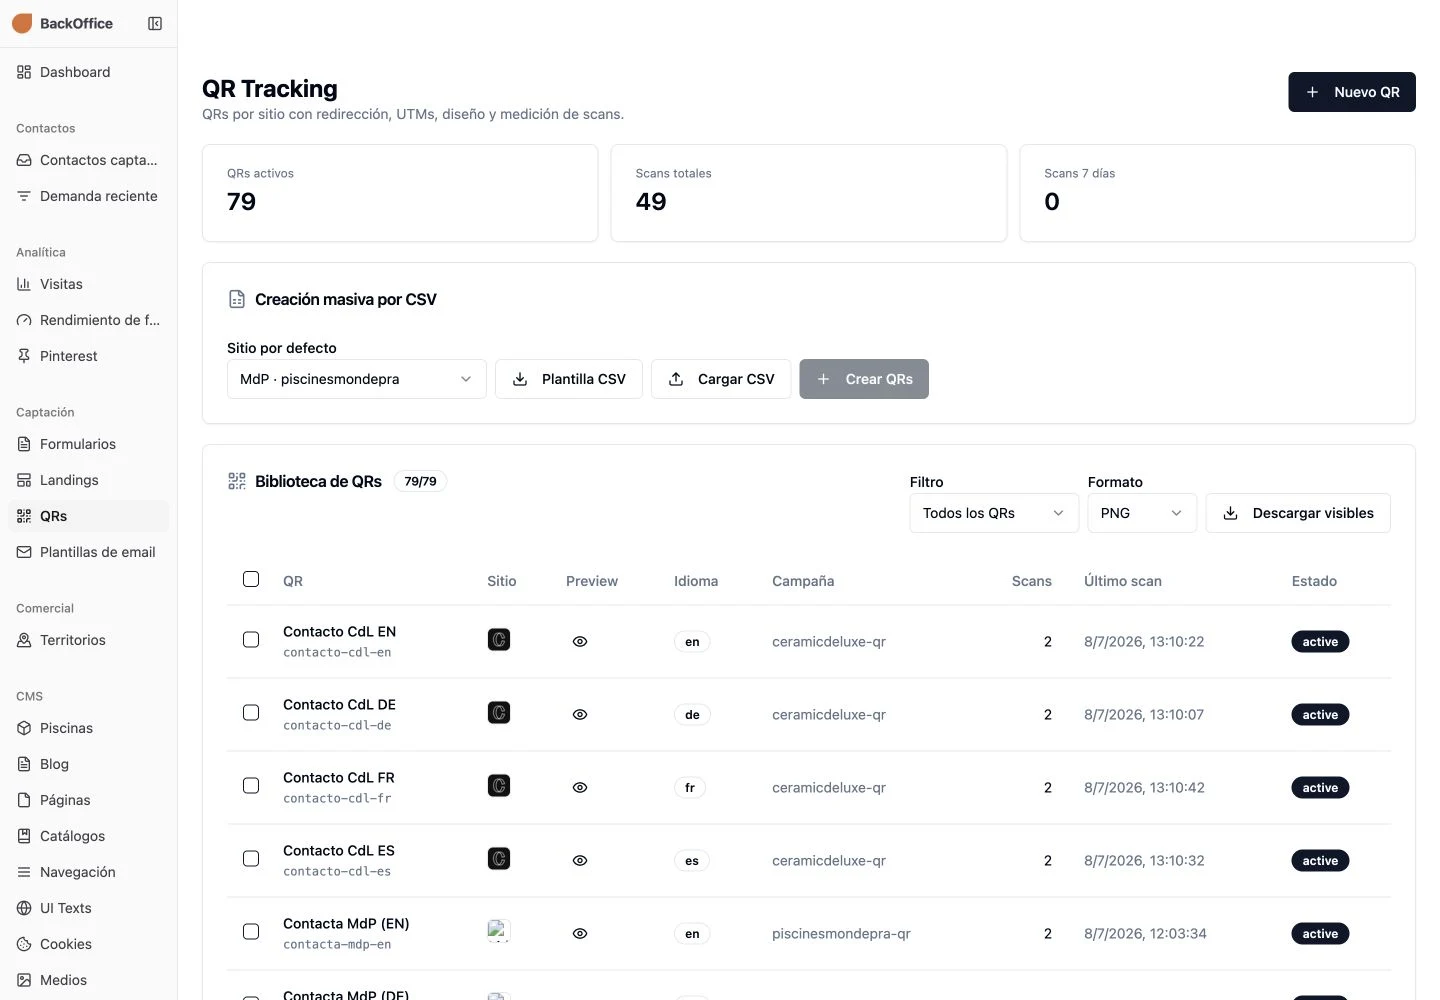Check the Contacta MdP (EN) row checkbox
Screen dimensions: 1440x1000
(x=251, y=932)
